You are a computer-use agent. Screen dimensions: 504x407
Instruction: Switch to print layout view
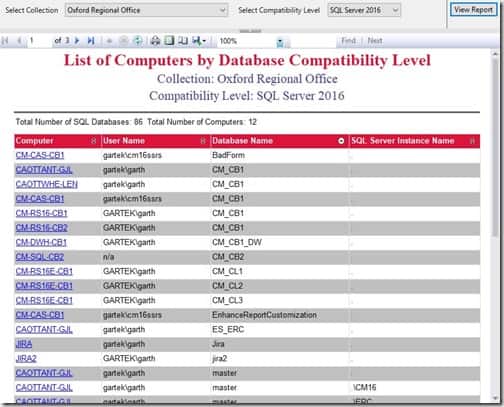point(169,41)
